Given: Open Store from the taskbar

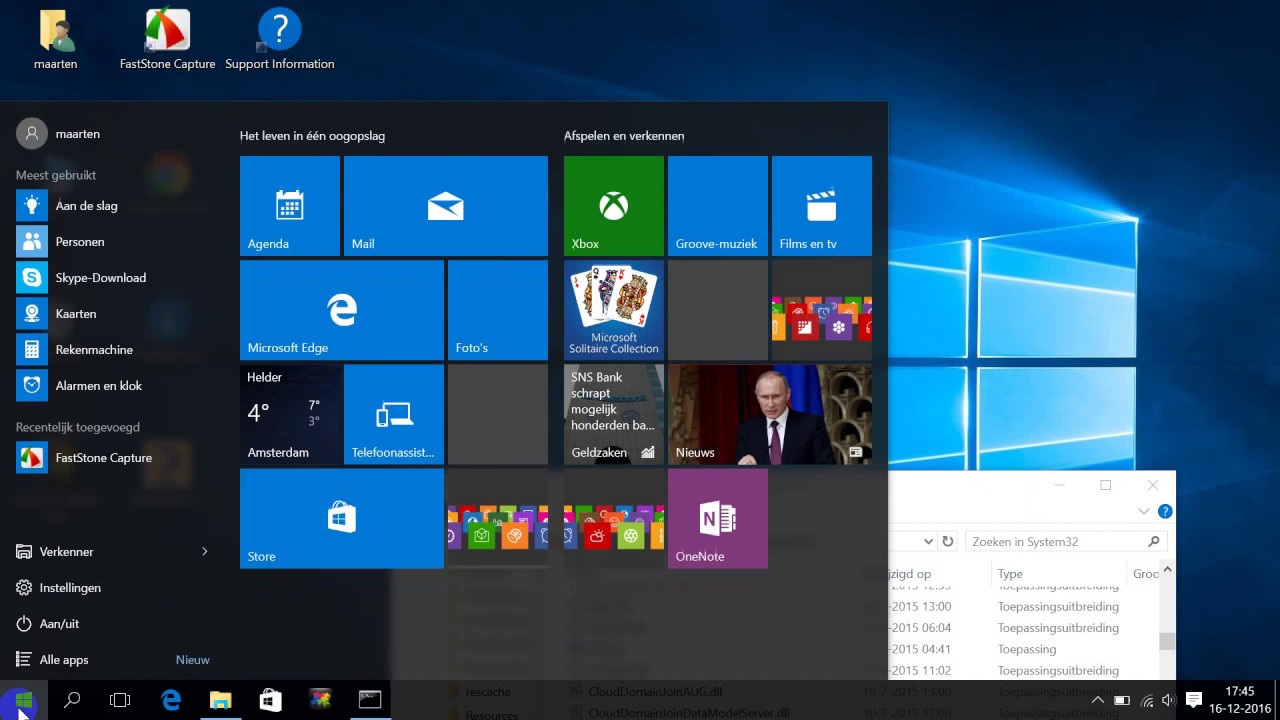Looking at the screenshot, I should (271, 700).
